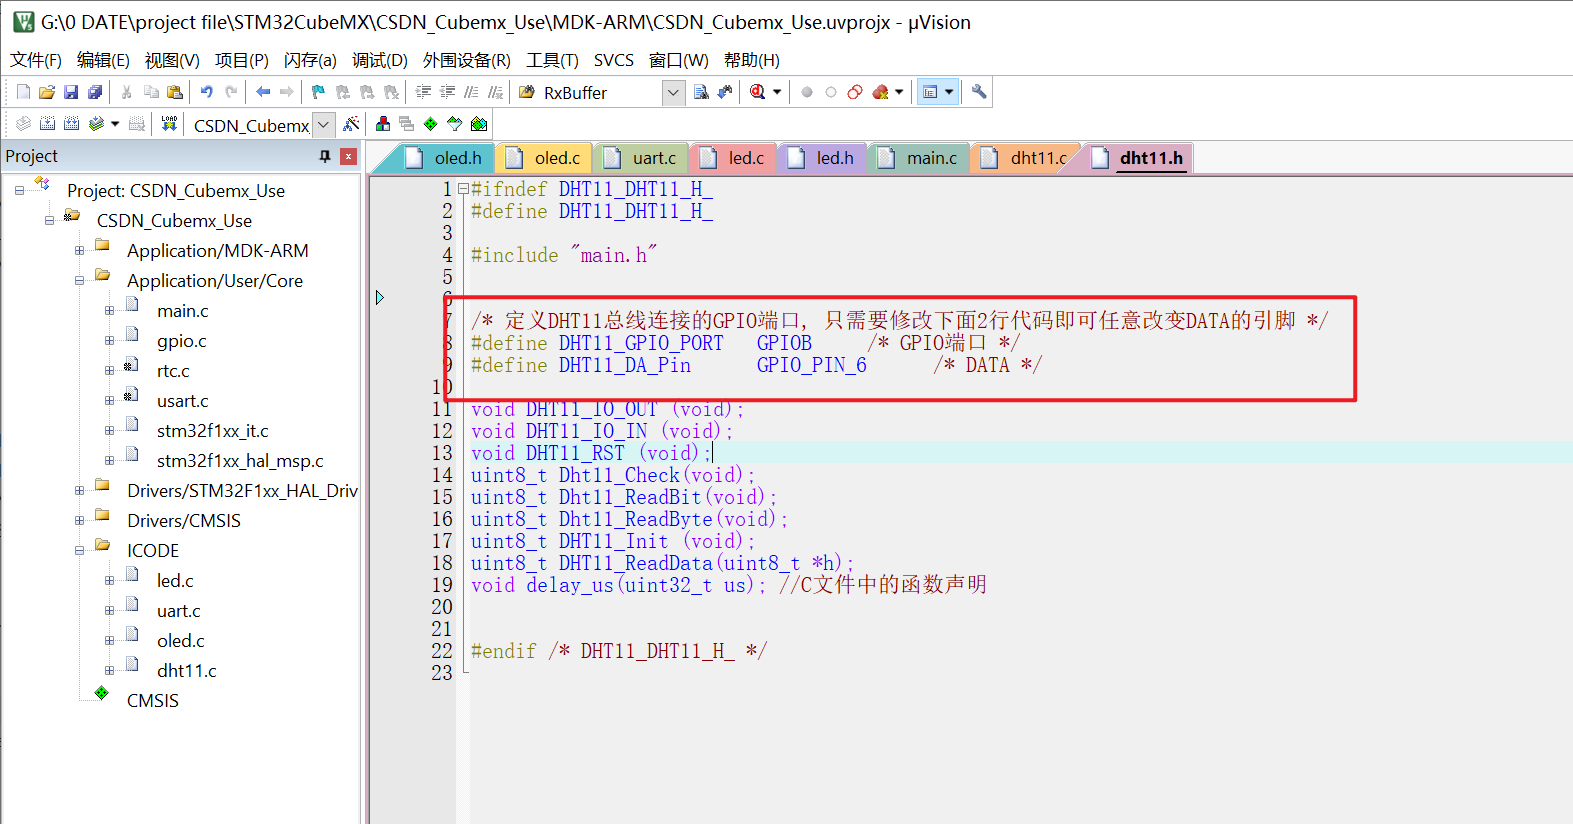
Task: Undo the last edit
Action: [207, 92]
